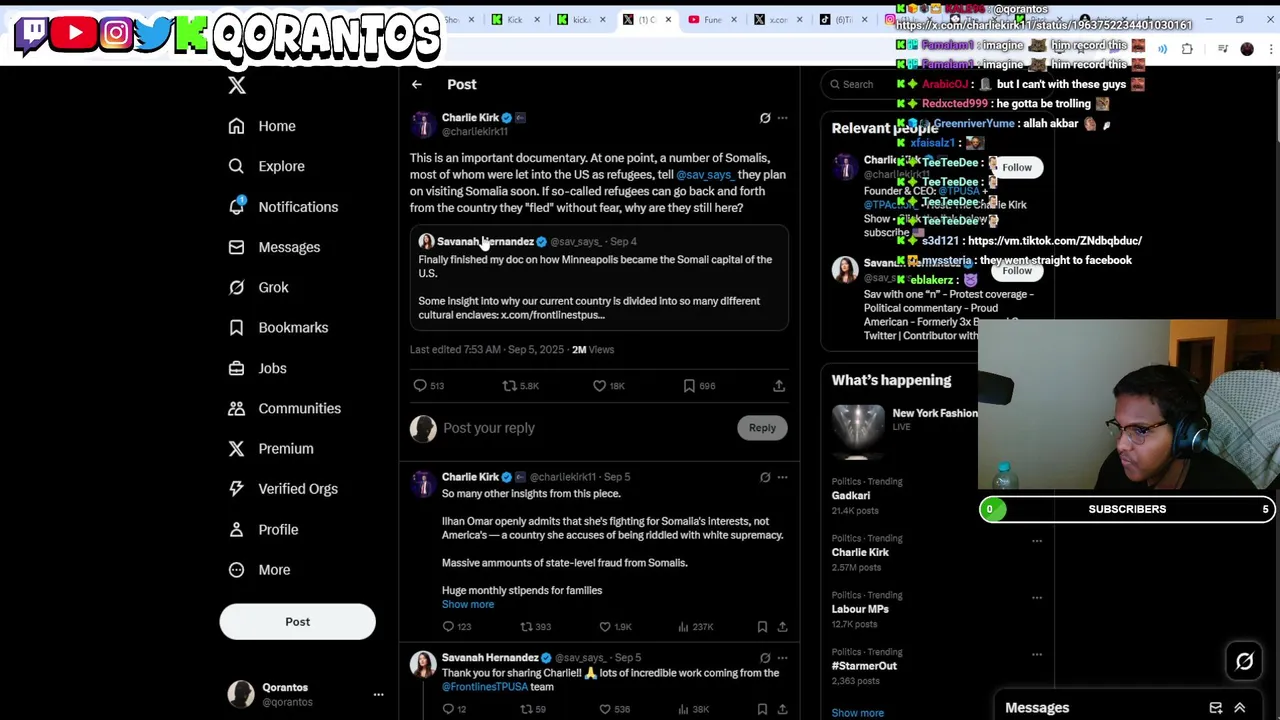The height and width of the screenshot is (720, 1280).
Task: Open the New York Fashion live thumbnail
Action: [858, 431]
